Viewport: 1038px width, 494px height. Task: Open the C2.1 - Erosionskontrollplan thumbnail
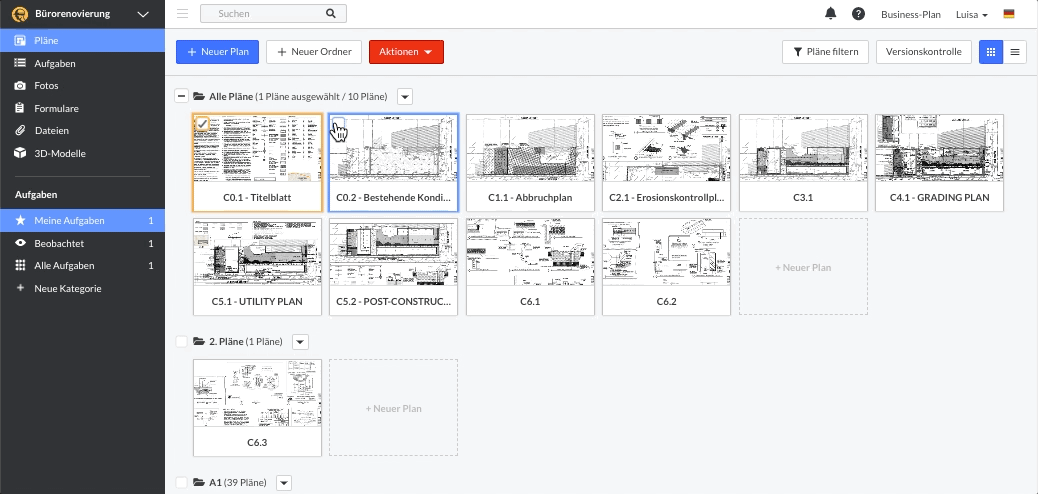click(x=667, y=148)
